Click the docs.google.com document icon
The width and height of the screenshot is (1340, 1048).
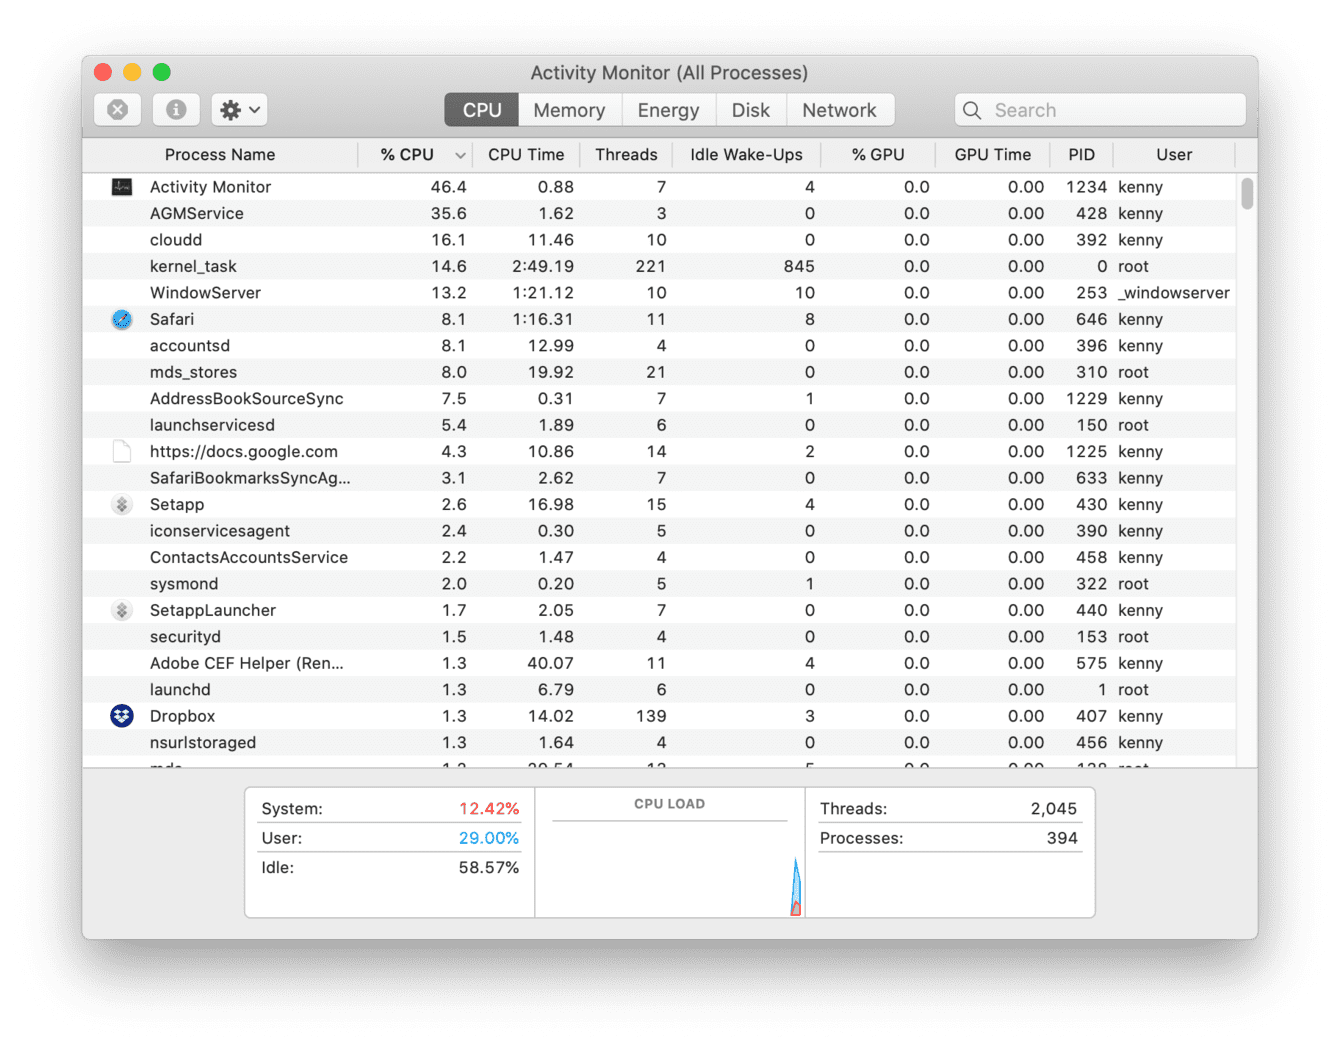click(122, 452)
